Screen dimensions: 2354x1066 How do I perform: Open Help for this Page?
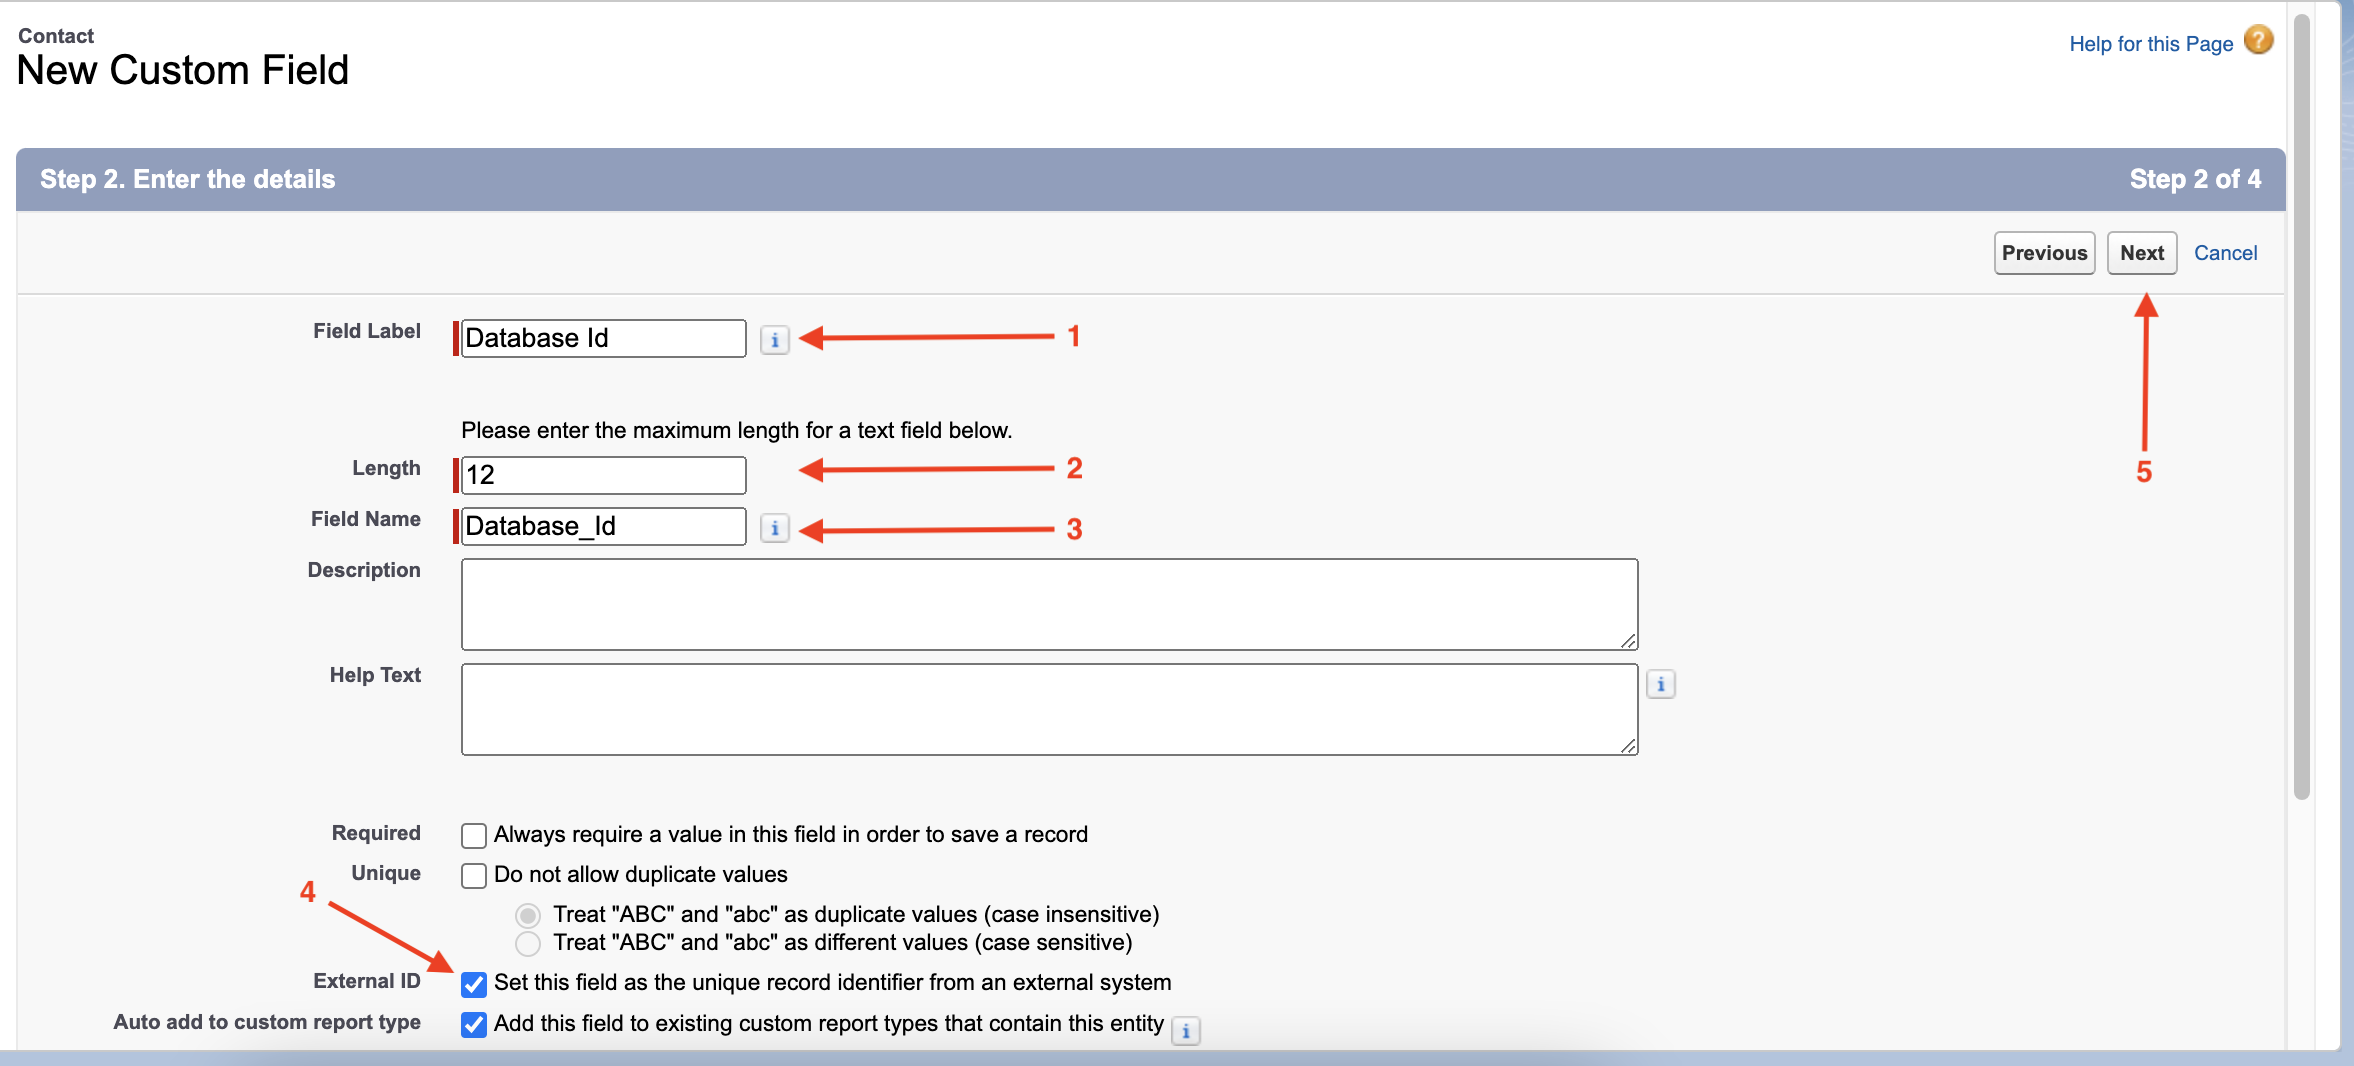2150,43
